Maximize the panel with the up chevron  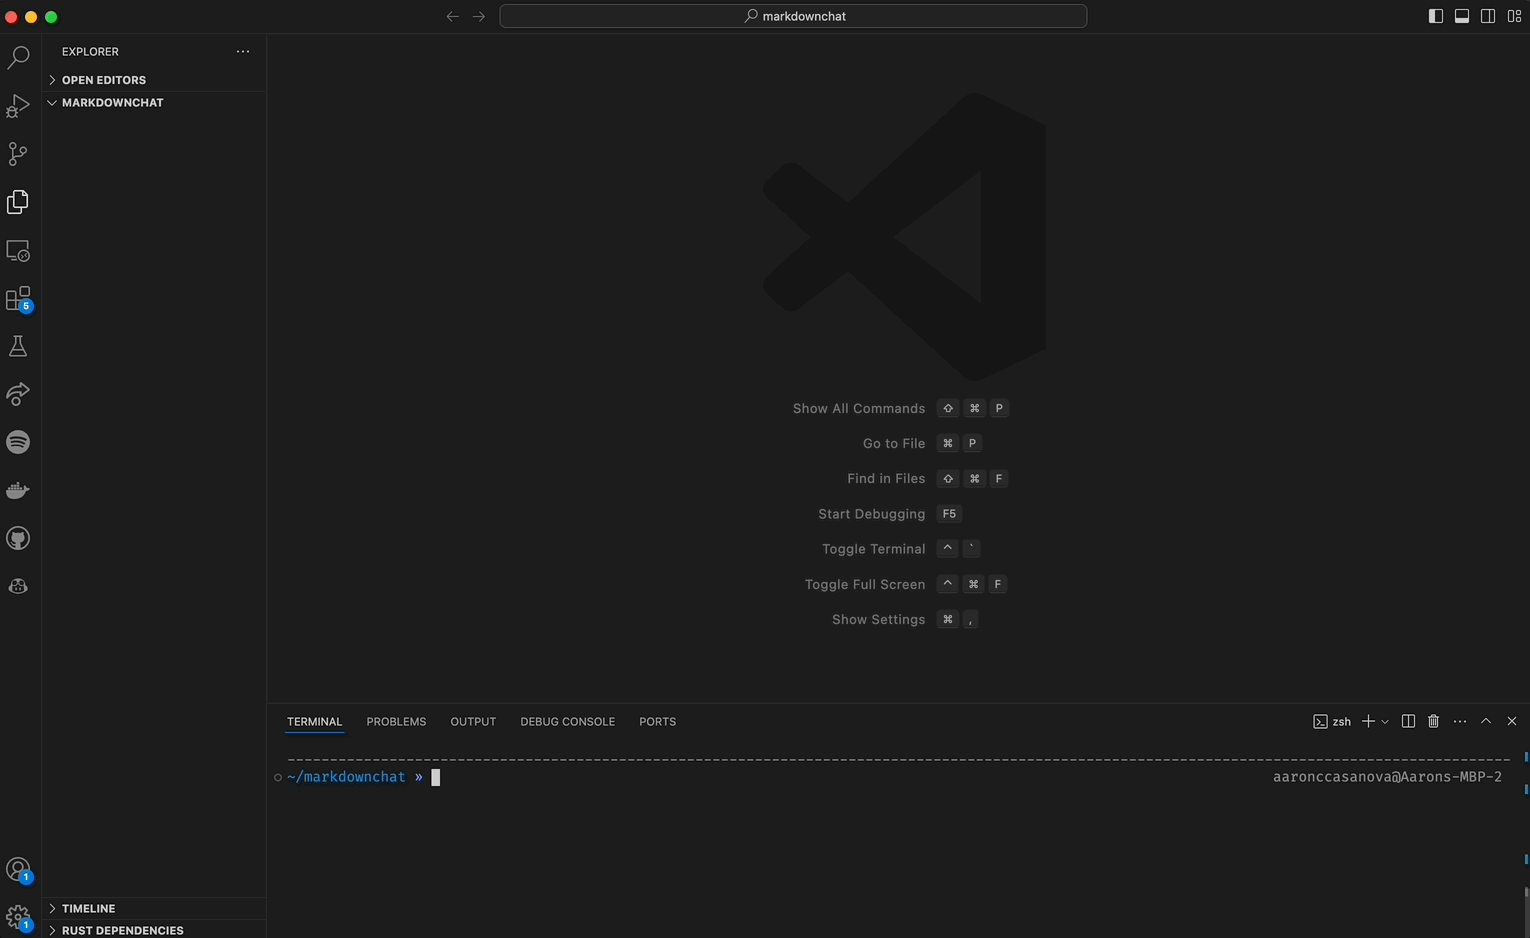pyautogui.click(x=1486, y=721)
